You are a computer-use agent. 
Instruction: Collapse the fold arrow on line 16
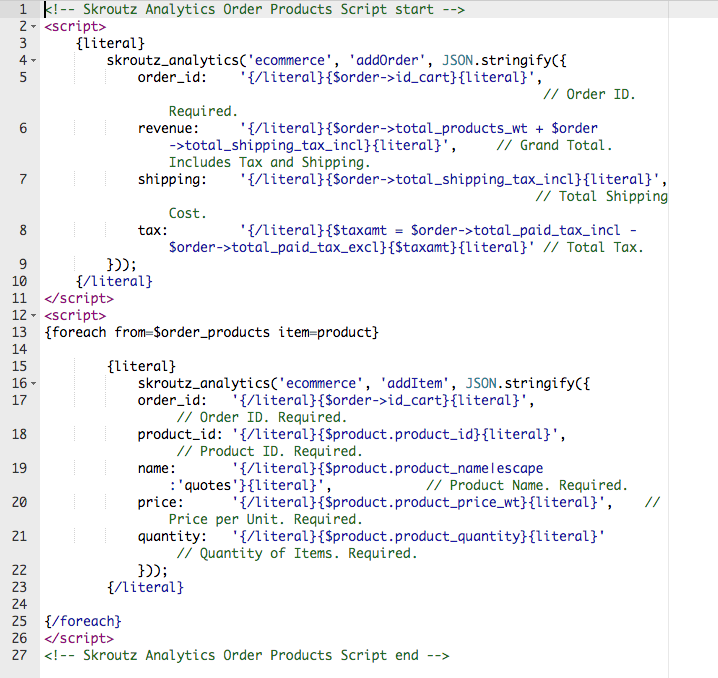coord(33,384)
